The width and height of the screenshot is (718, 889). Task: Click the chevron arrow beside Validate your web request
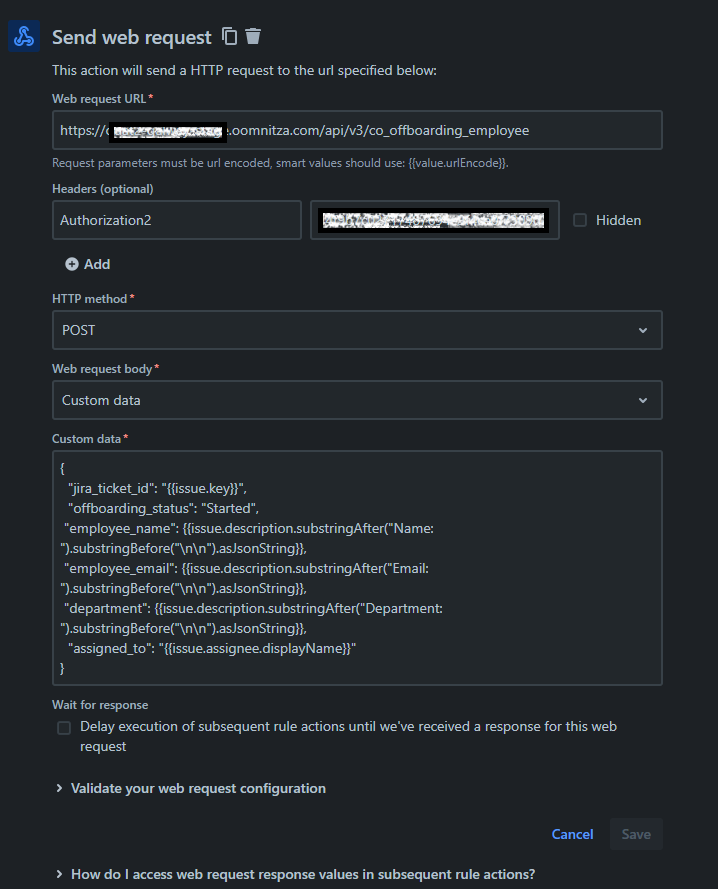coord(60,788)
